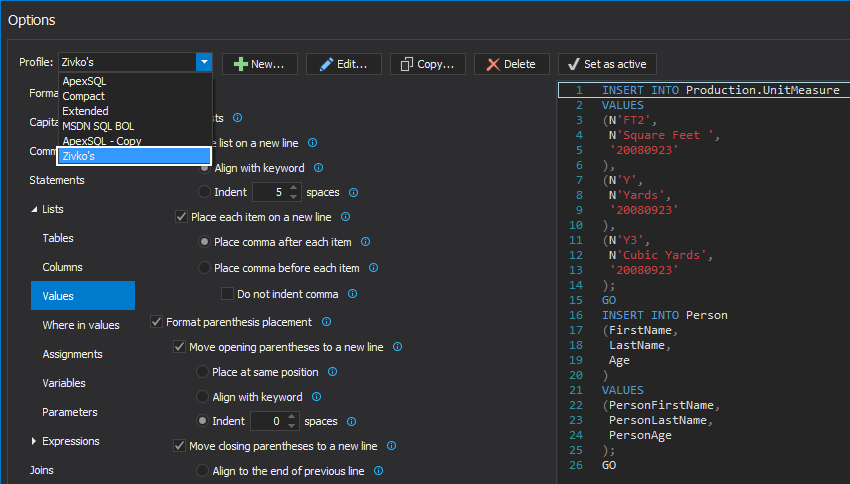Select Place comma before each item
The height and width of the screenshot is (484, 850).
pyautogui.click(x=205, y=268)
